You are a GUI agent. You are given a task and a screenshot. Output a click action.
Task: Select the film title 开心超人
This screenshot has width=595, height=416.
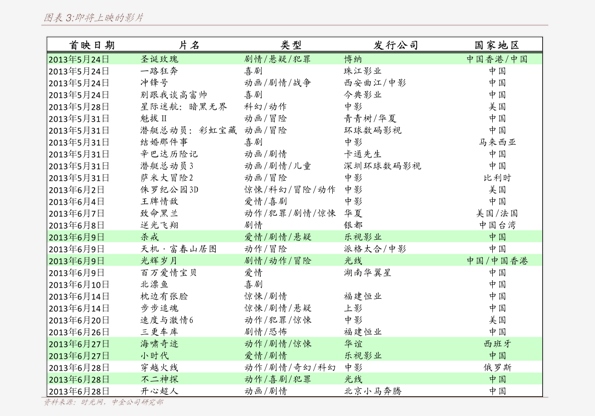click(x=159, y=391)
